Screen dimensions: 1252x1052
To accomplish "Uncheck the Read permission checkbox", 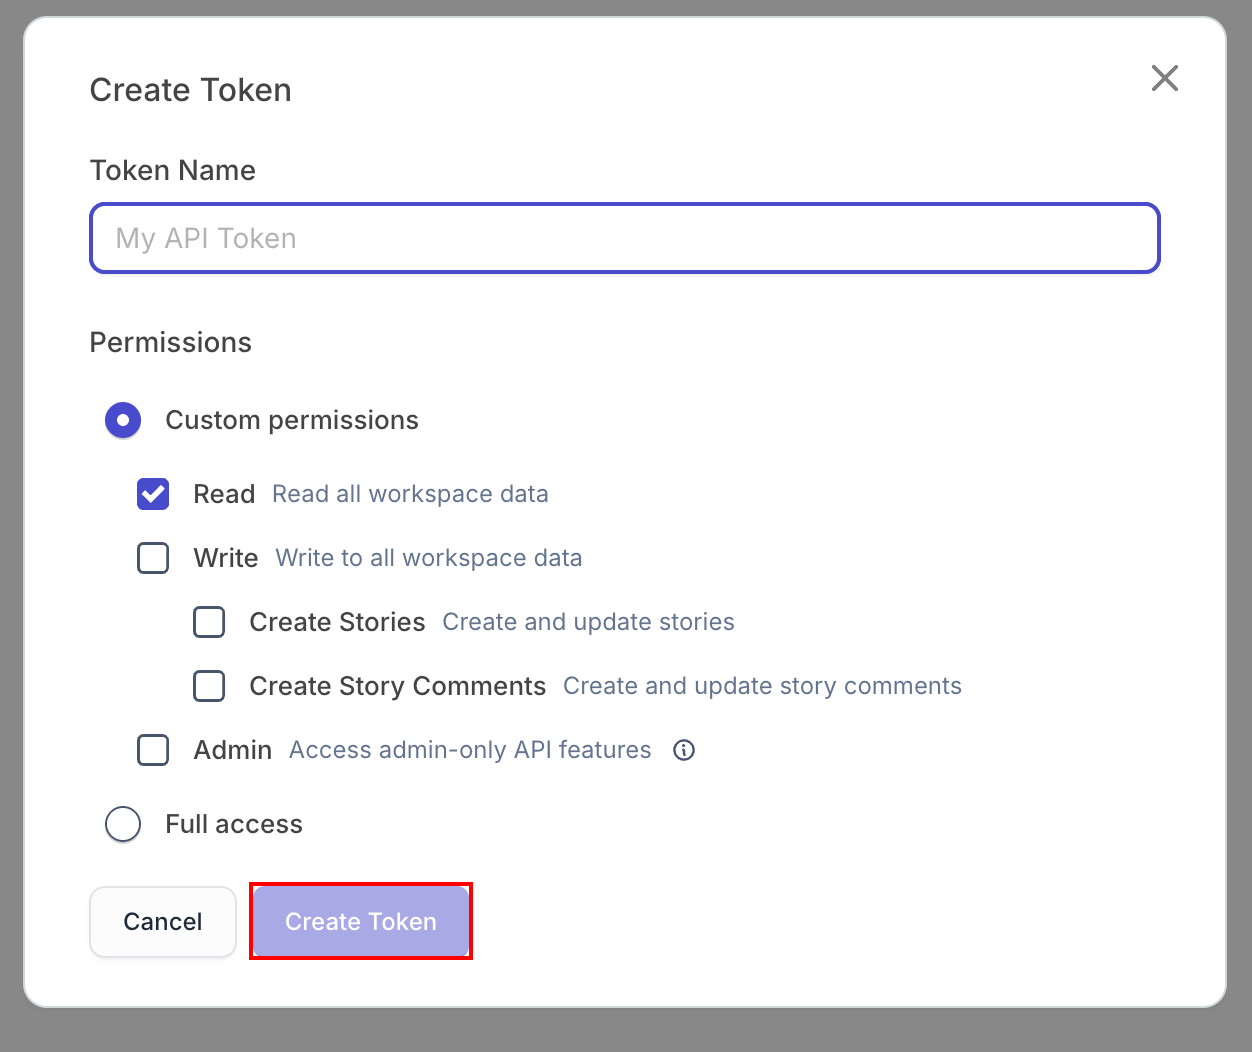I will coord(153,494).
